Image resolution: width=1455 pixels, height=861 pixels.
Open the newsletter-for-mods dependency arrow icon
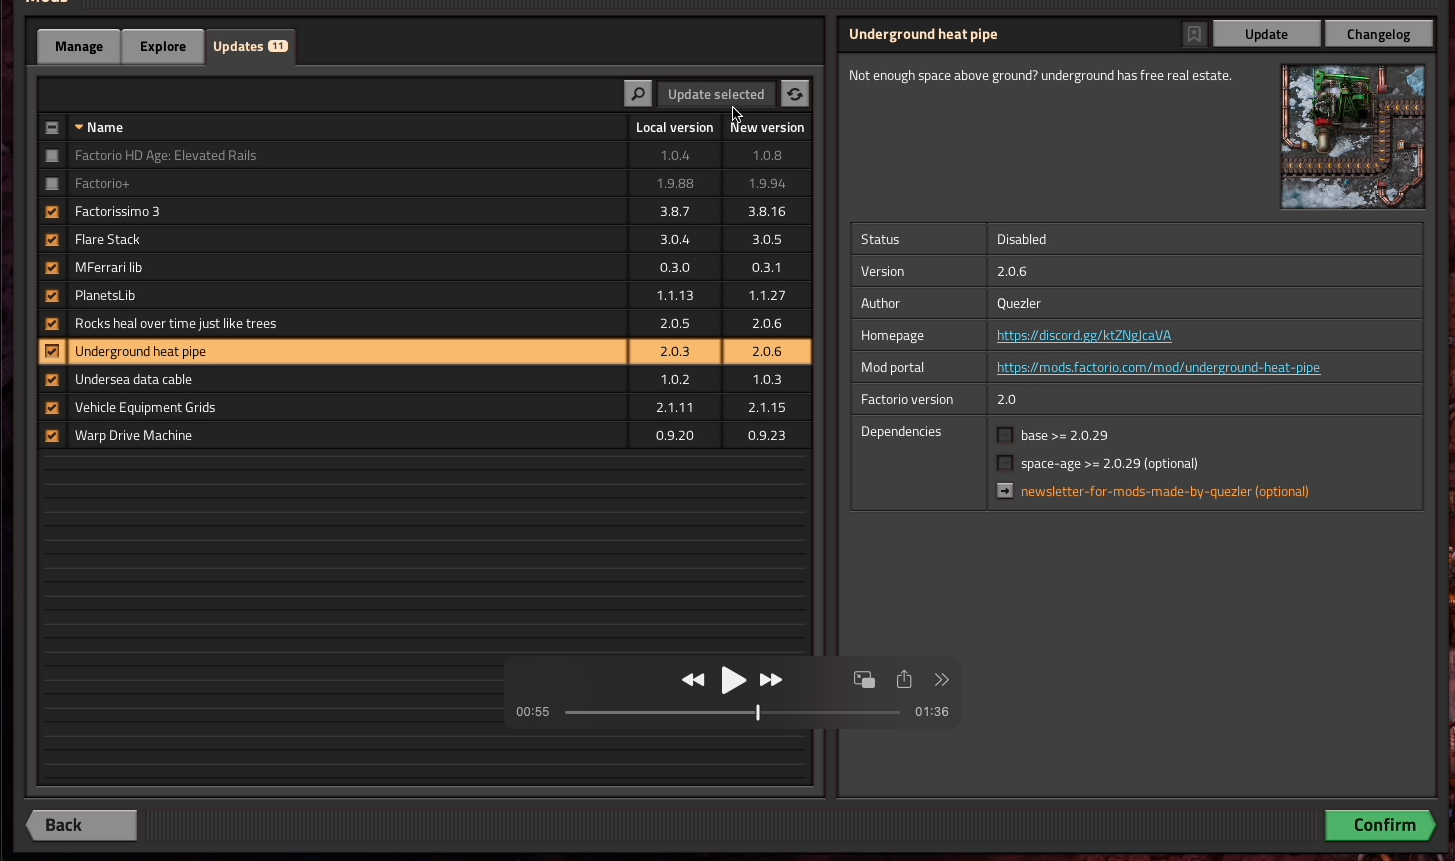tap(1005, 491)
